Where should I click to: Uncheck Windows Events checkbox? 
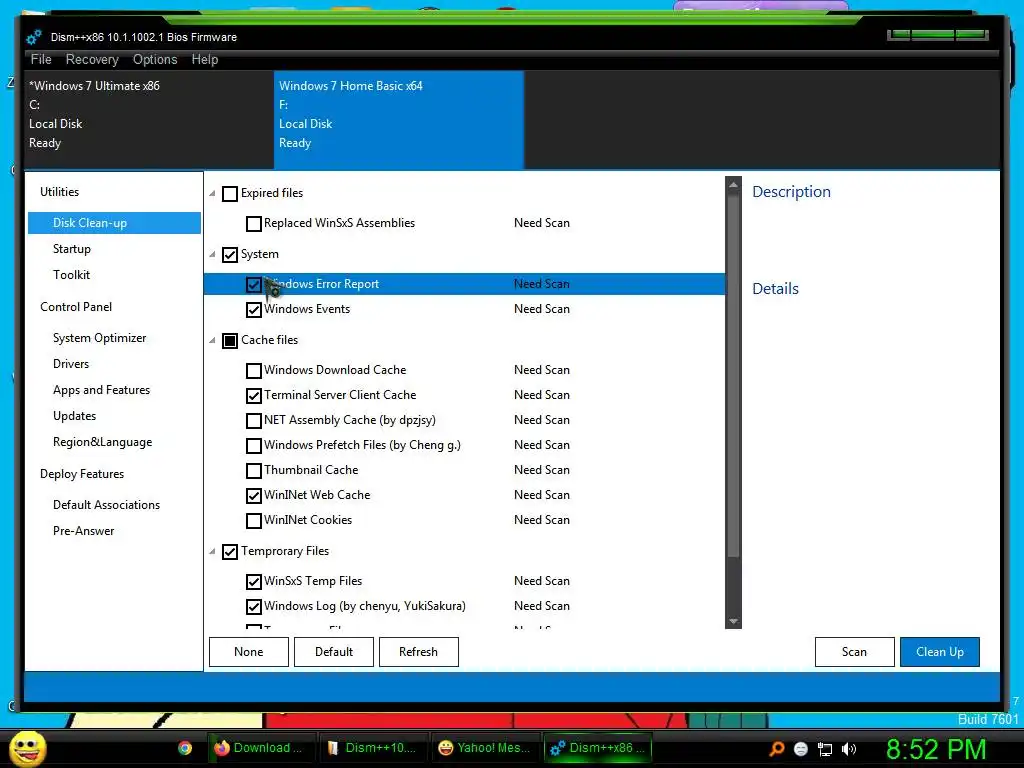tap(253, 310)
